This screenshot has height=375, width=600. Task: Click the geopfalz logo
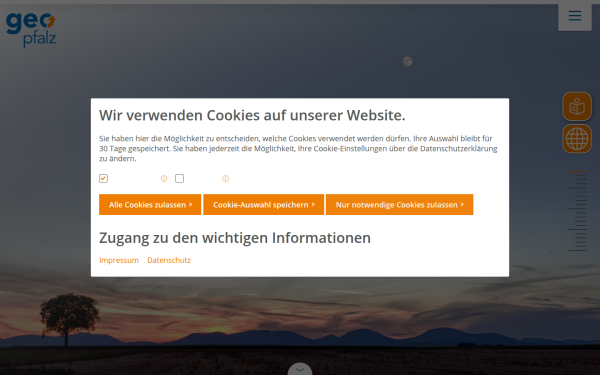point(31,29)
